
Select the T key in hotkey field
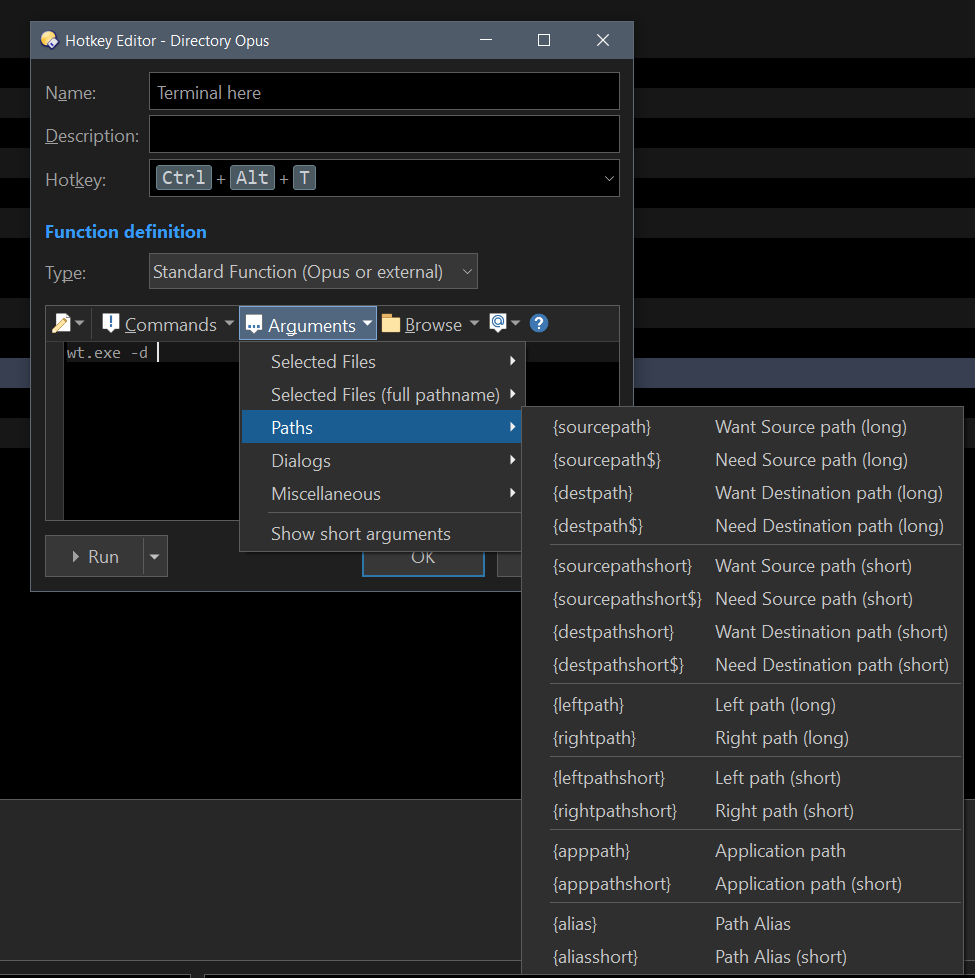304,178
